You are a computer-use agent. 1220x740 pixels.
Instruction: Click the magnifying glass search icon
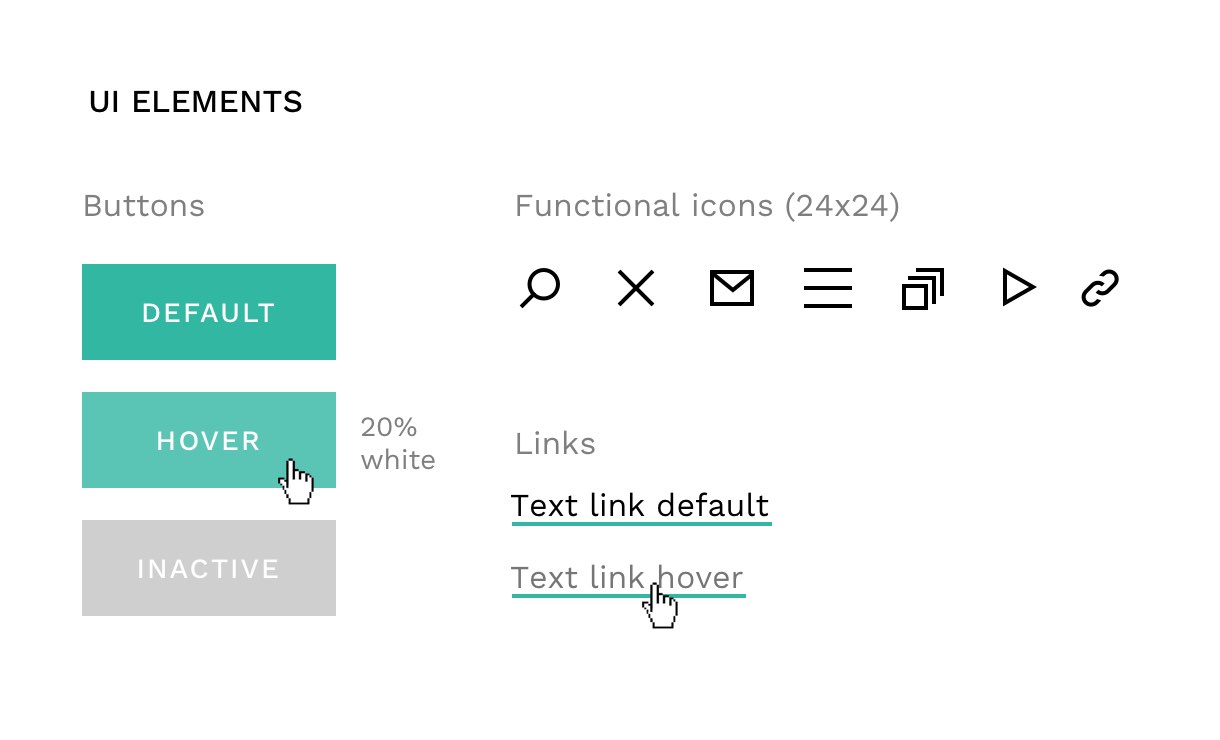point(540,288)
